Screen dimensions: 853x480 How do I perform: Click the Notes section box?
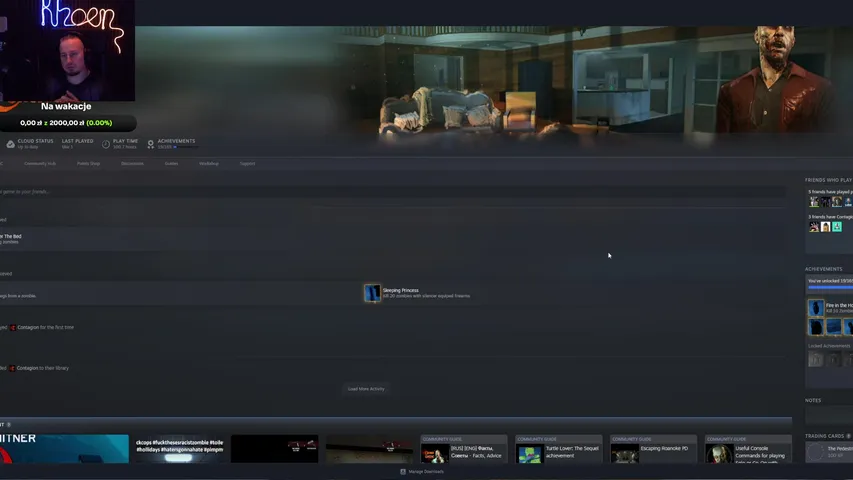pos(829,415)
